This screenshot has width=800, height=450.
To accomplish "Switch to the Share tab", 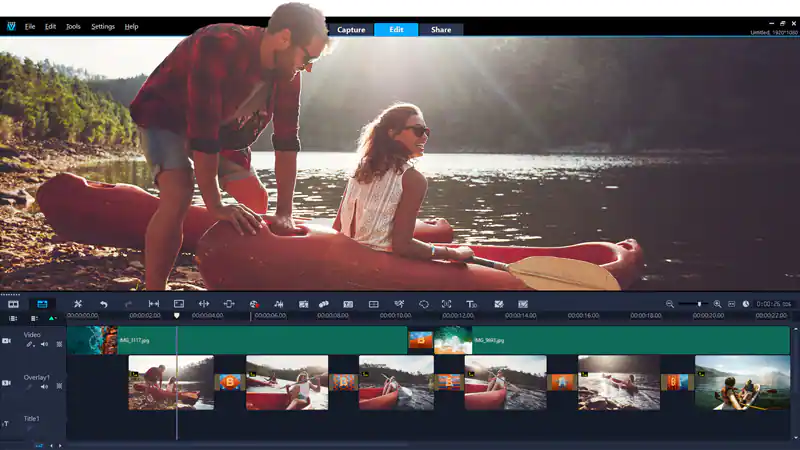I will 440,30.
